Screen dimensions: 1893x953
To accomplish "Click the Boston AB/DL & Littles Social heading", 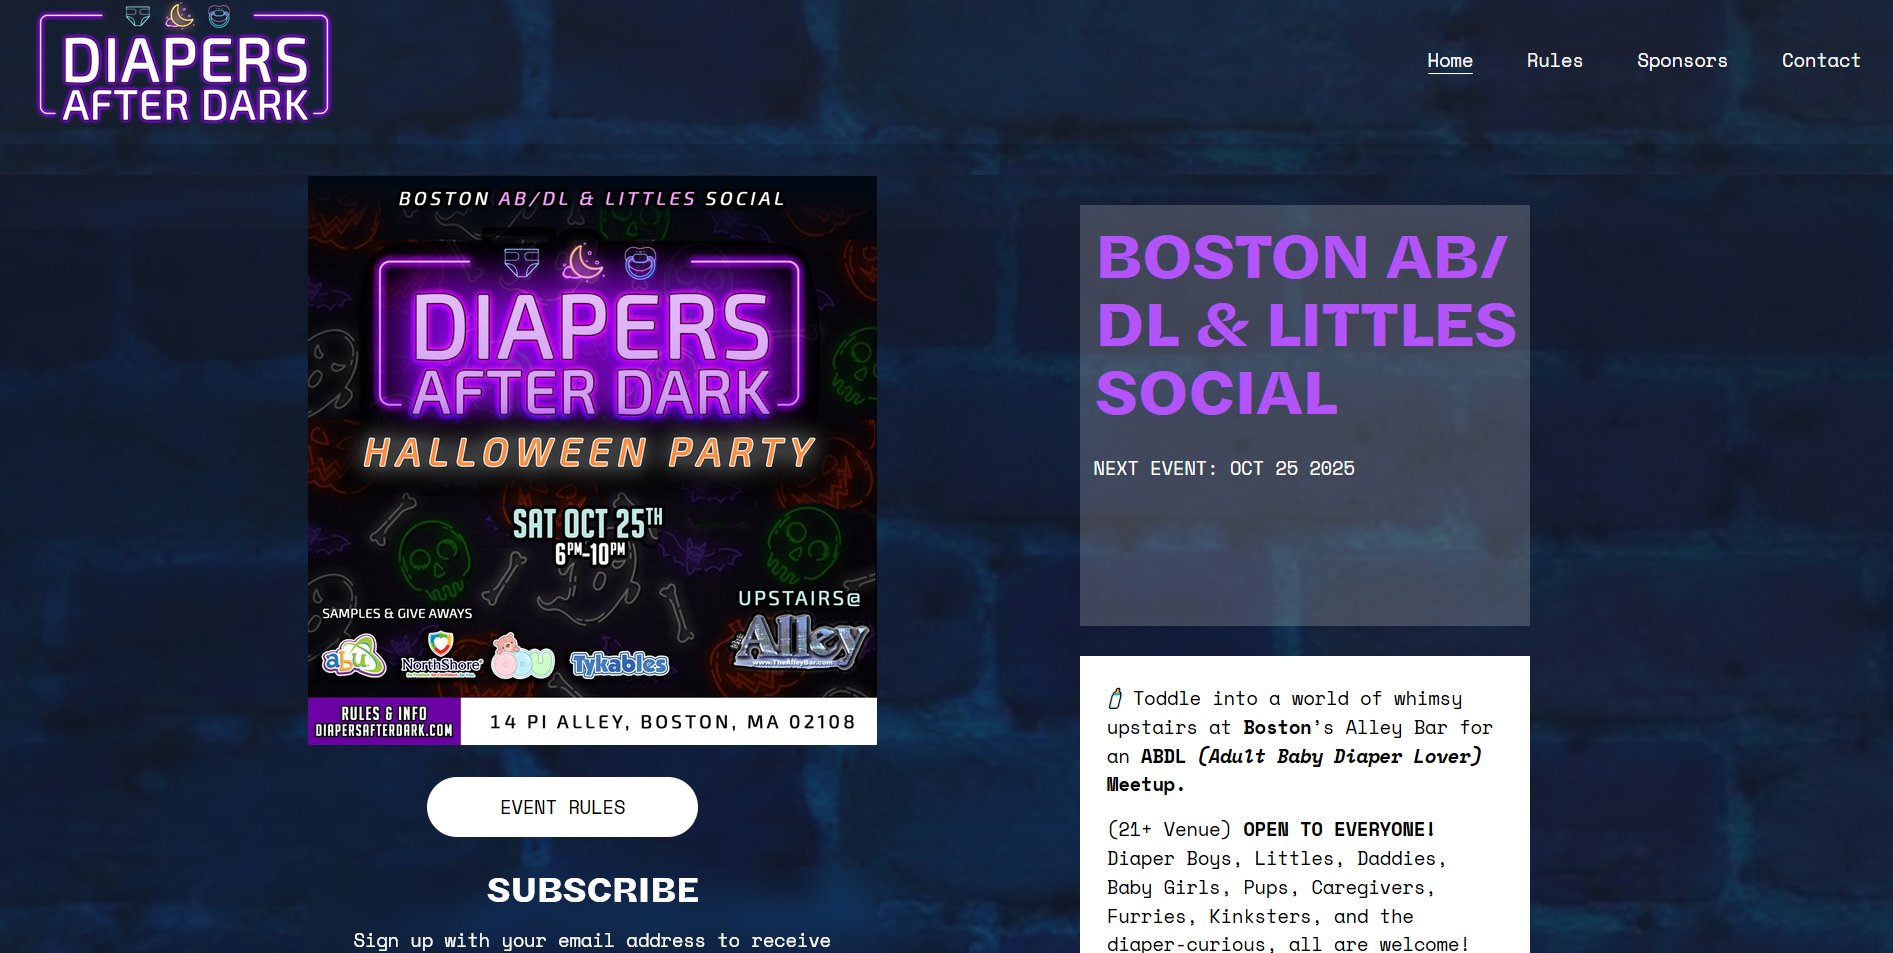I will tap(1306, 325).
